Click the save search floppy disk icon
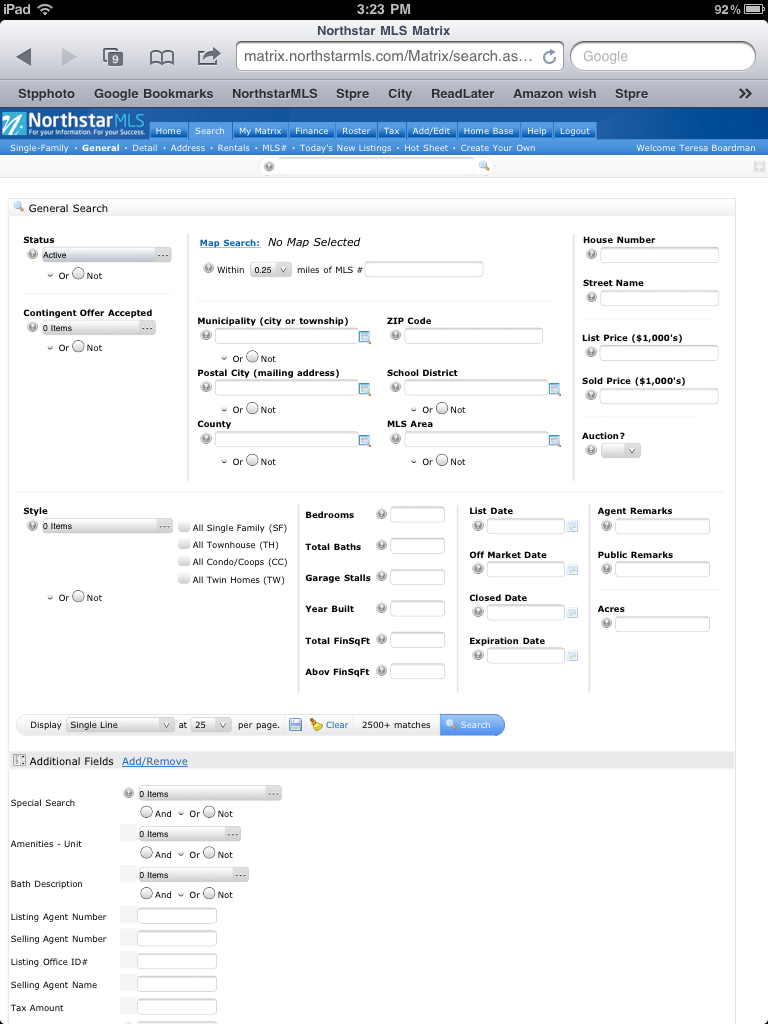 [295, 725]
